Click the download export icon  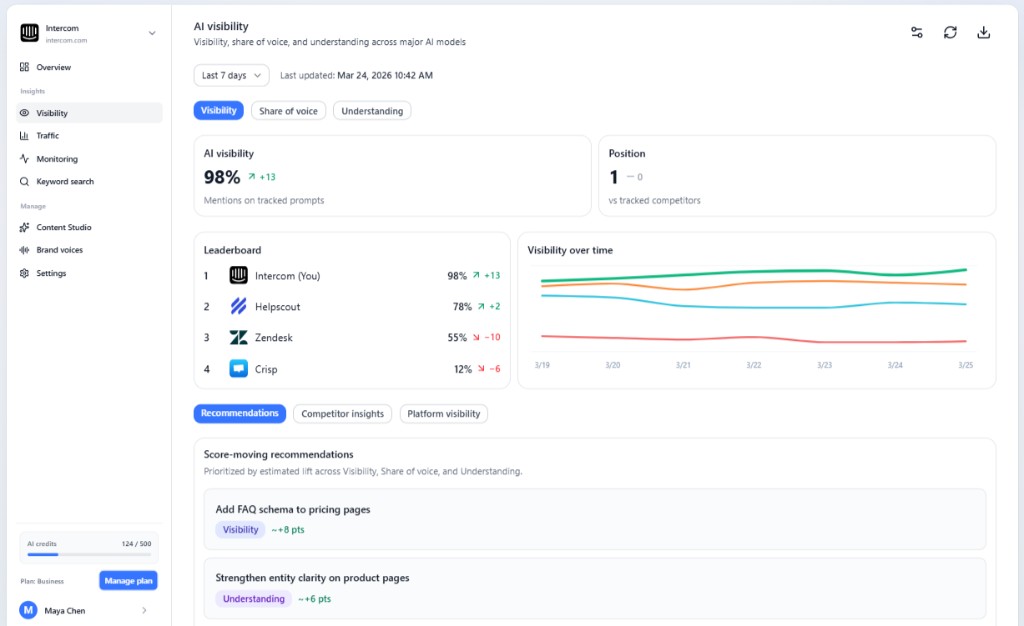[984, 33]
